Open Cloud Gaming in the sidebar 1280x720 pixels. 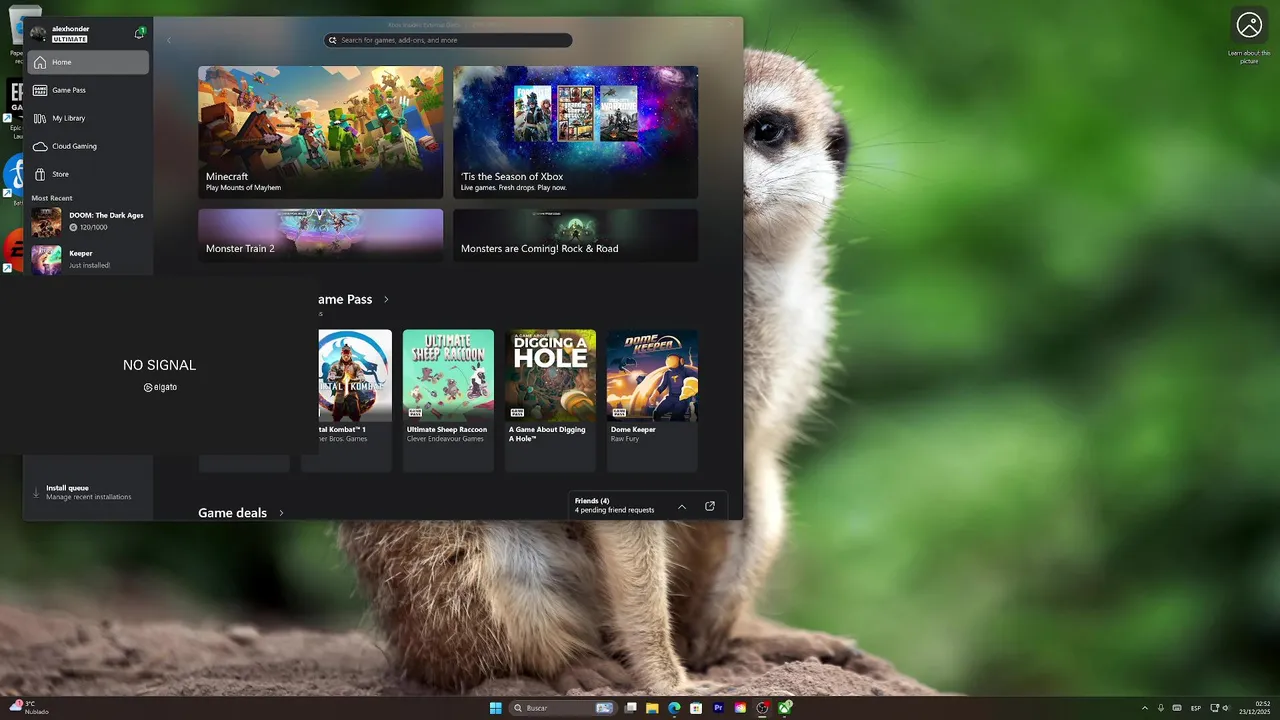(x=88, y=146)
